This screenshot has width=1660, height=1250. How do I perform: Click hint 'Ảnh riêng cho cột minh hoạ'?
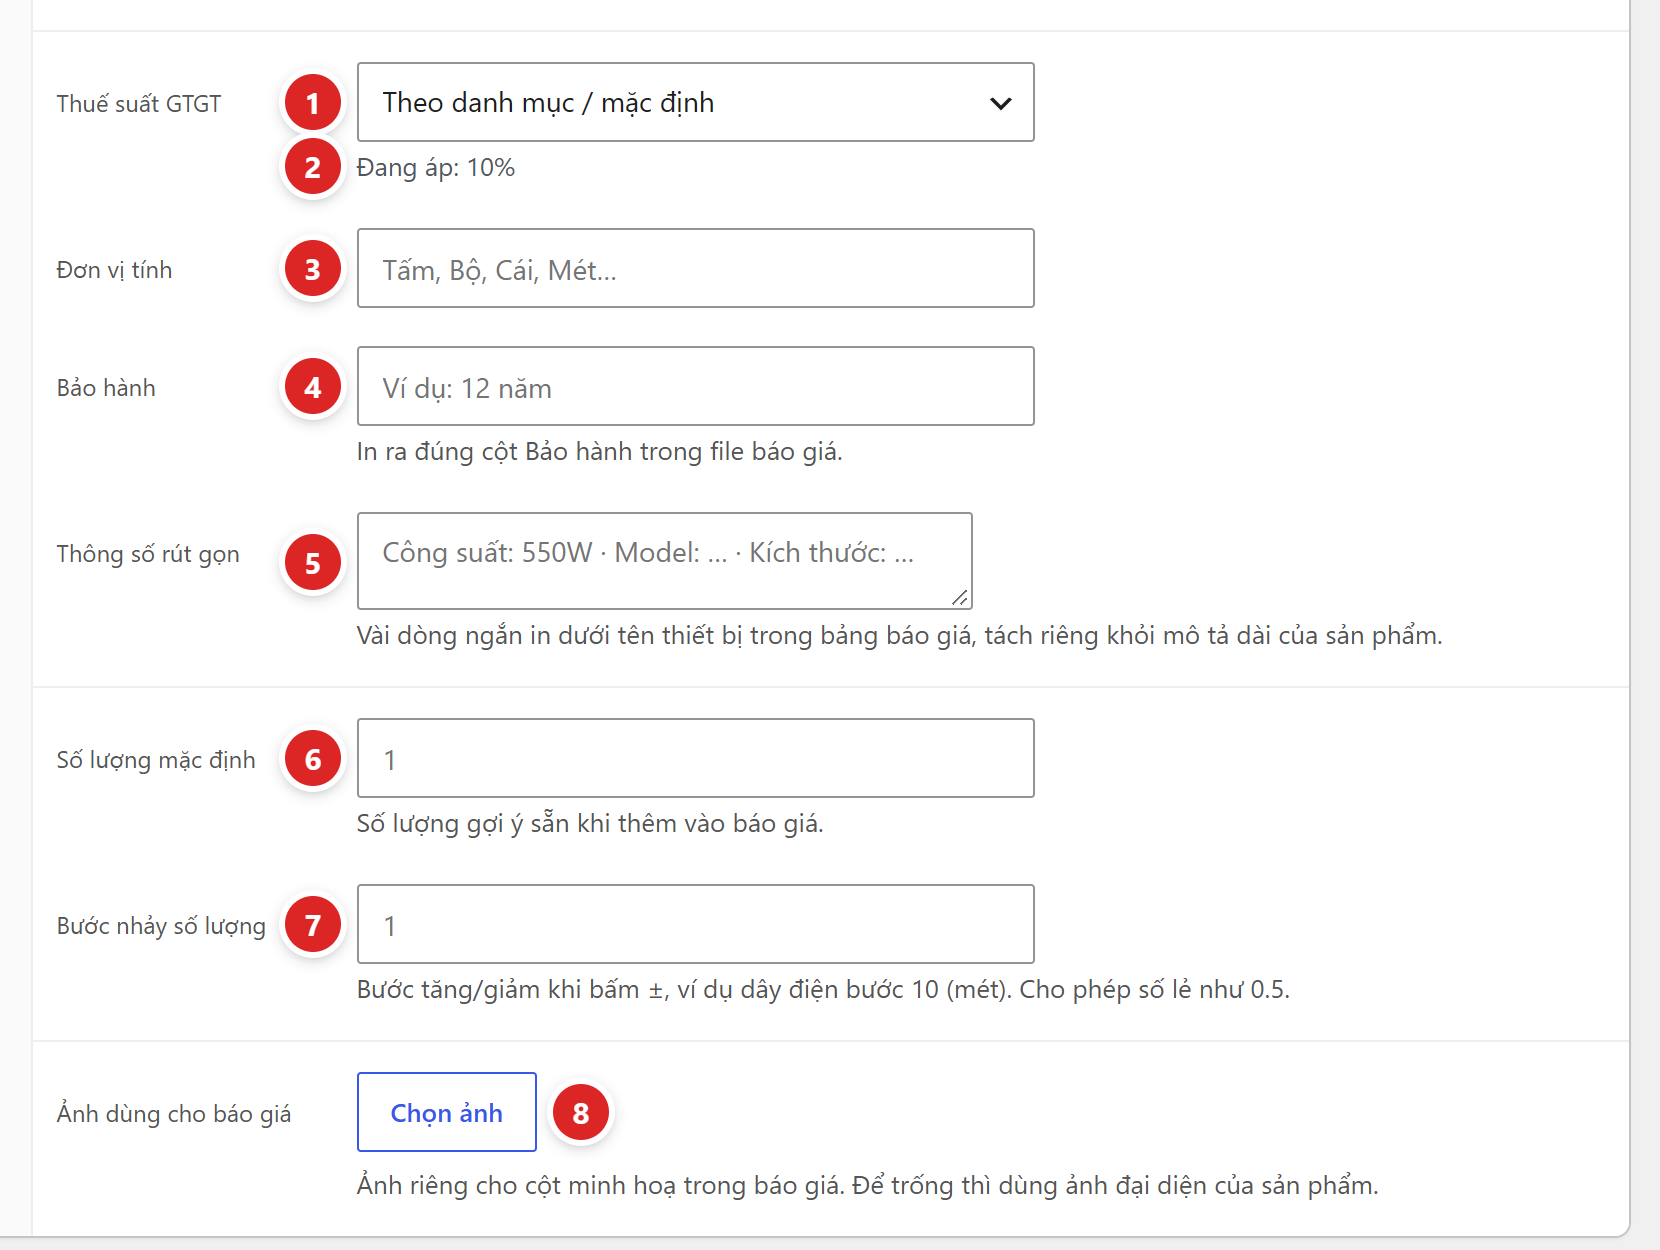click(x=867, y=1186)
